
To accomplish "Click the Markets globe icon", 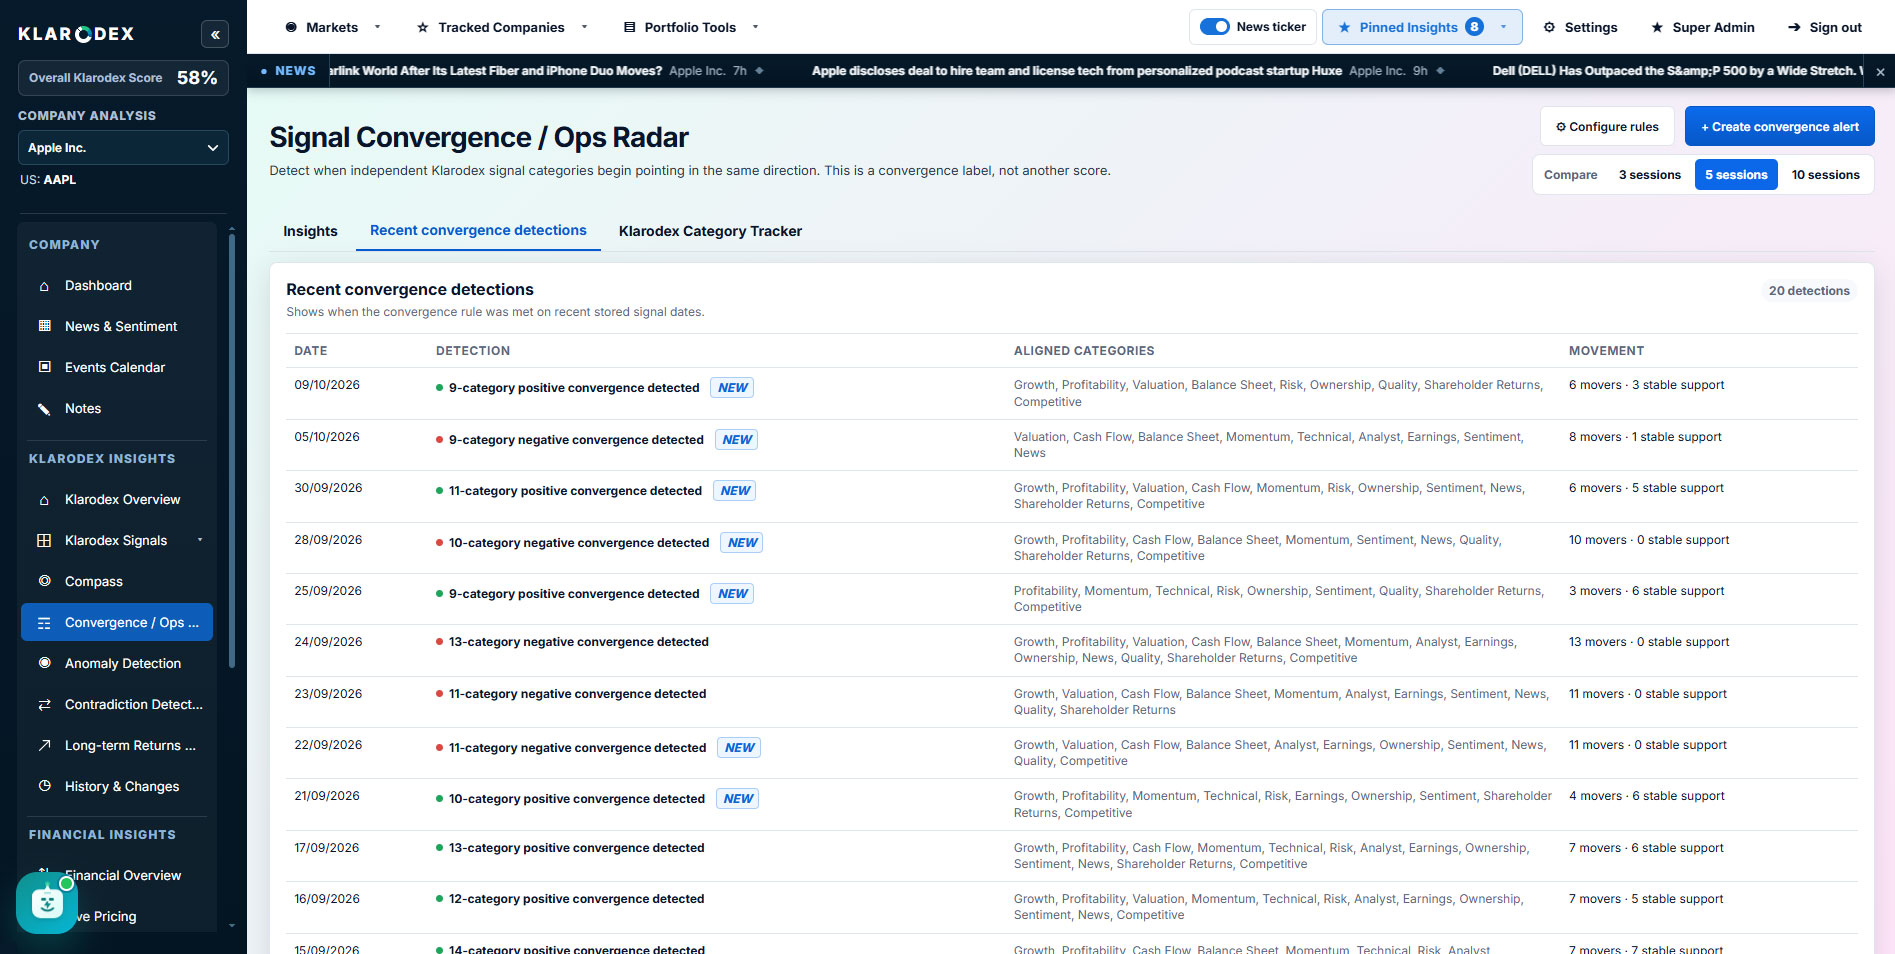I will tap(291, 27).
